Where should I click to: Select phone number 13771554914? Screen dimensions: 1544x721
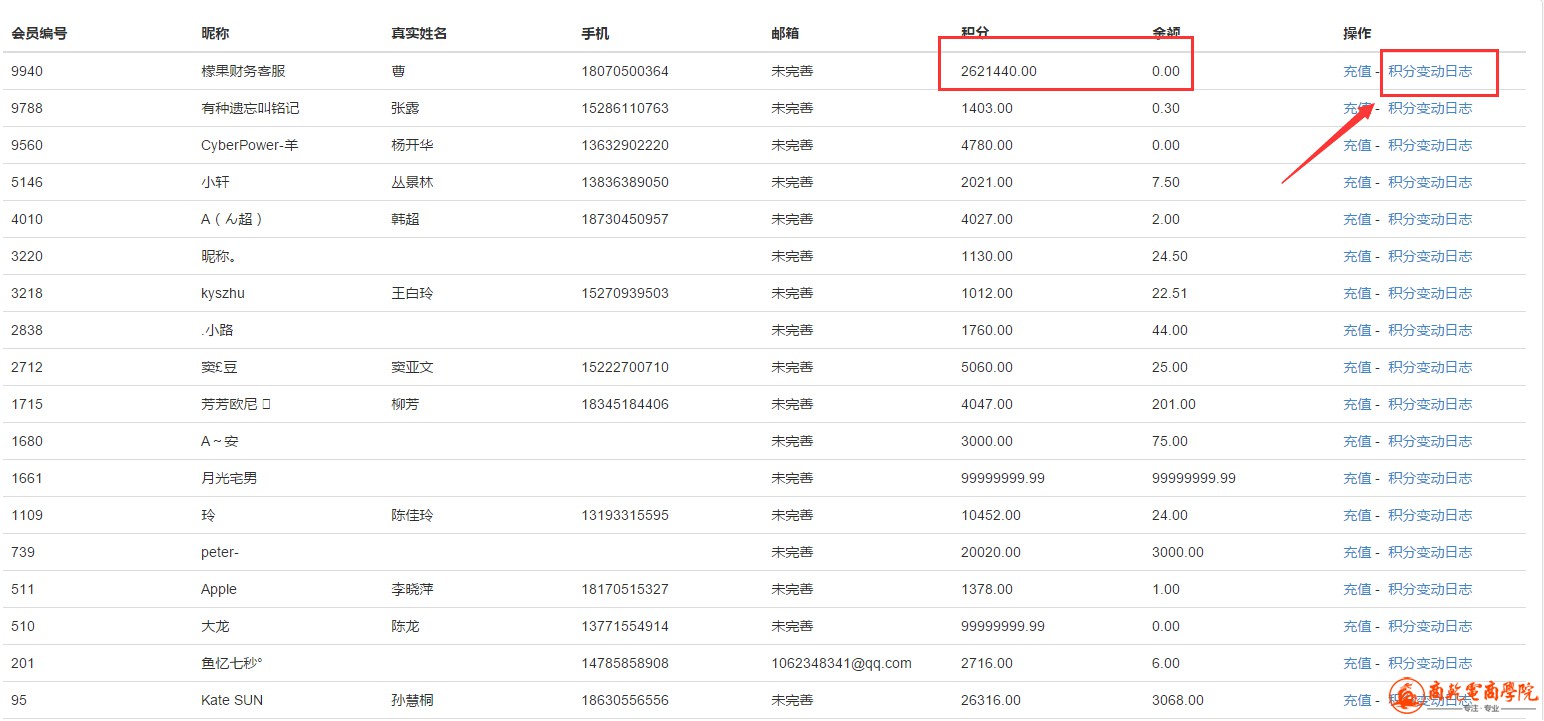625,626
